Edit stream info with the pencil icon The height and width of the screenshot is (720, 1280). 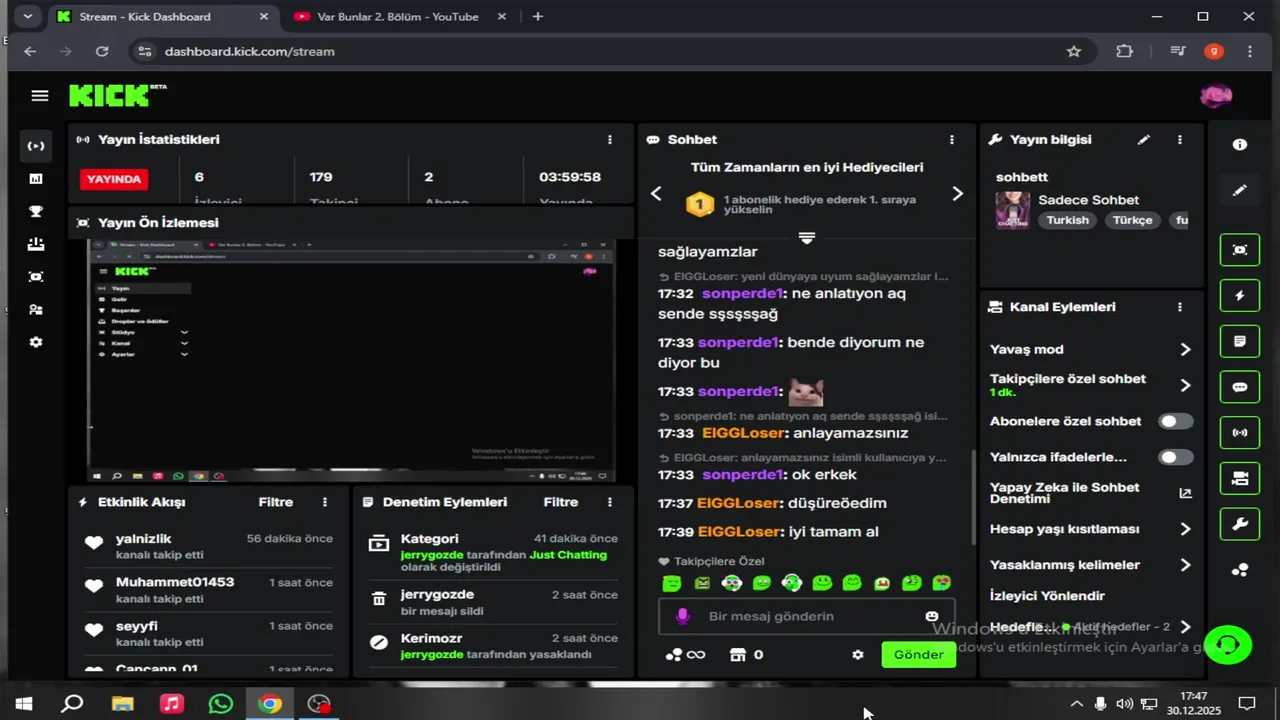(1144, 140)
